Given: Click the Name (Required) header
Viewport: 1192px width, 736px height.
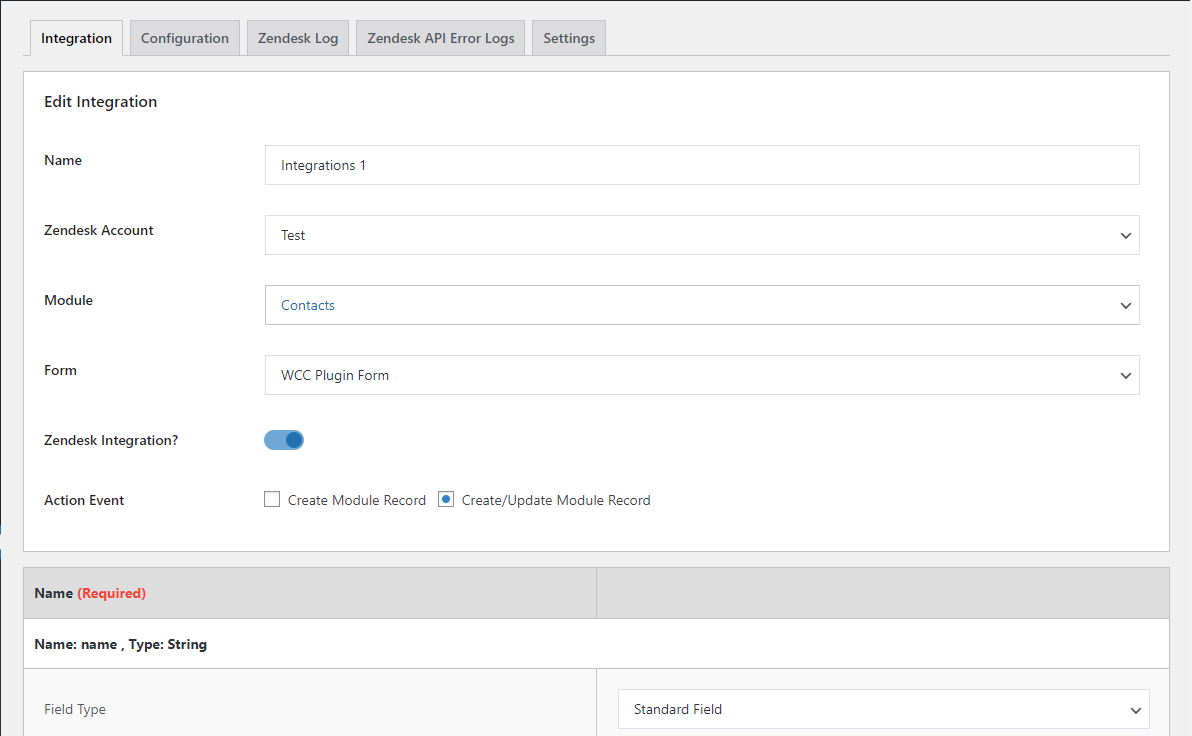Looking at the screenshot, I should coord(90,593).
